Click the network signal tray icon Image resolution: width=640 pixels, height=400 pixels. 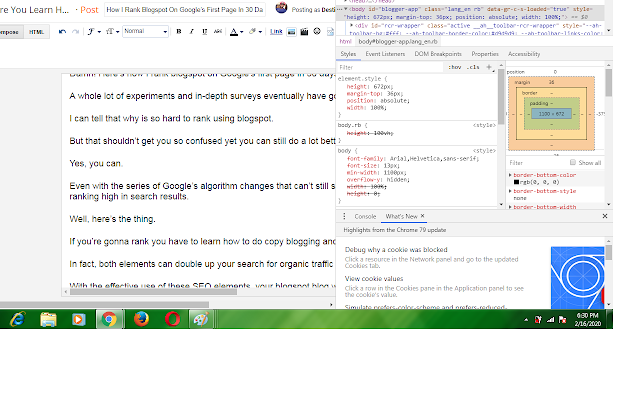coord(551,320)
